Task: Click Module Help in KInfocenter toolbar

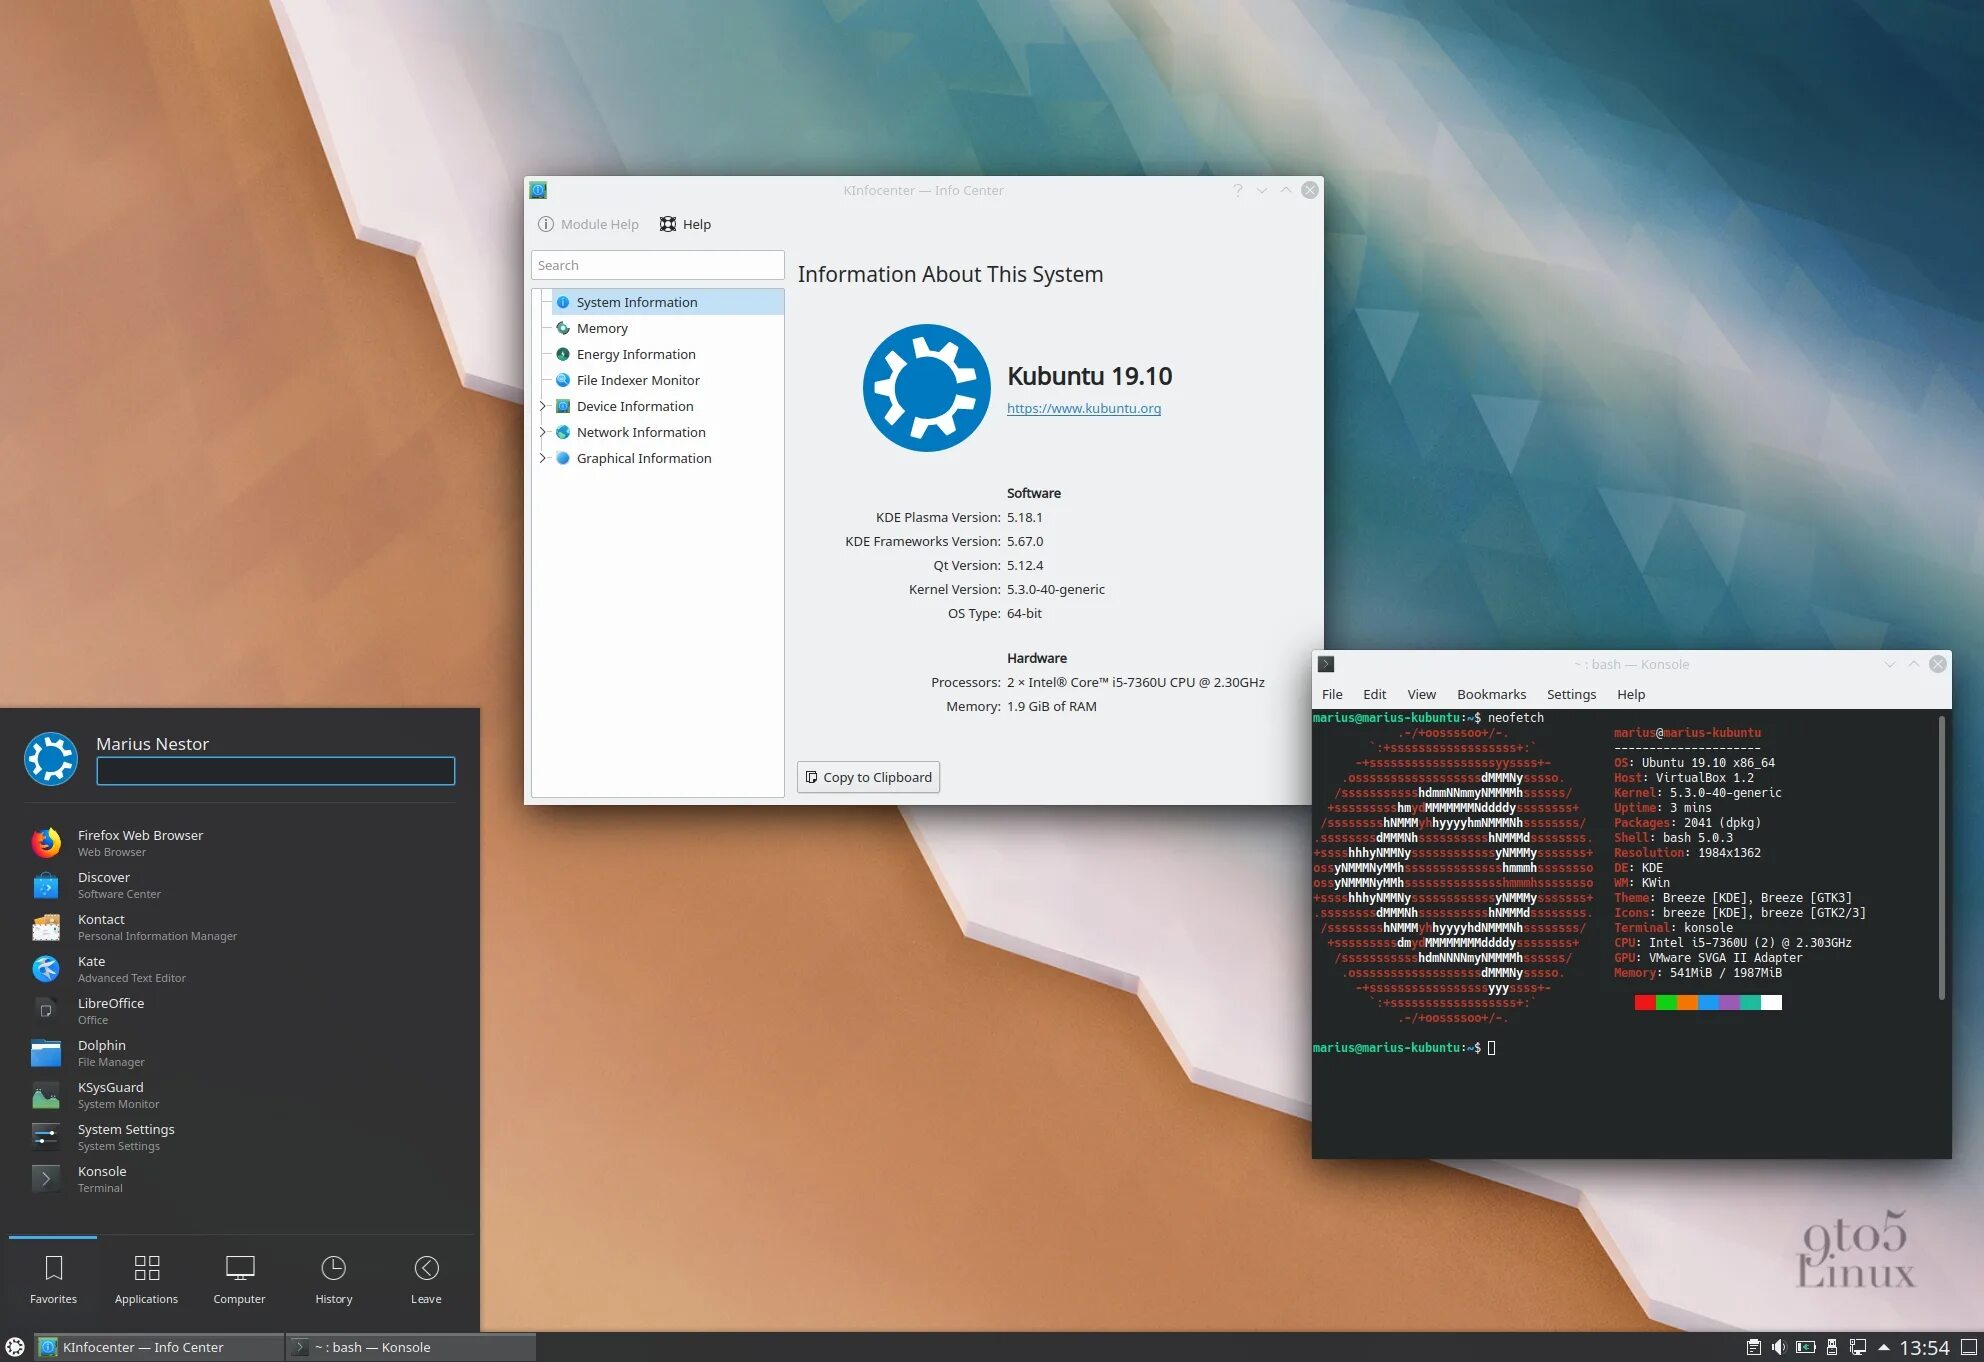Action: [x=589, y=224]
